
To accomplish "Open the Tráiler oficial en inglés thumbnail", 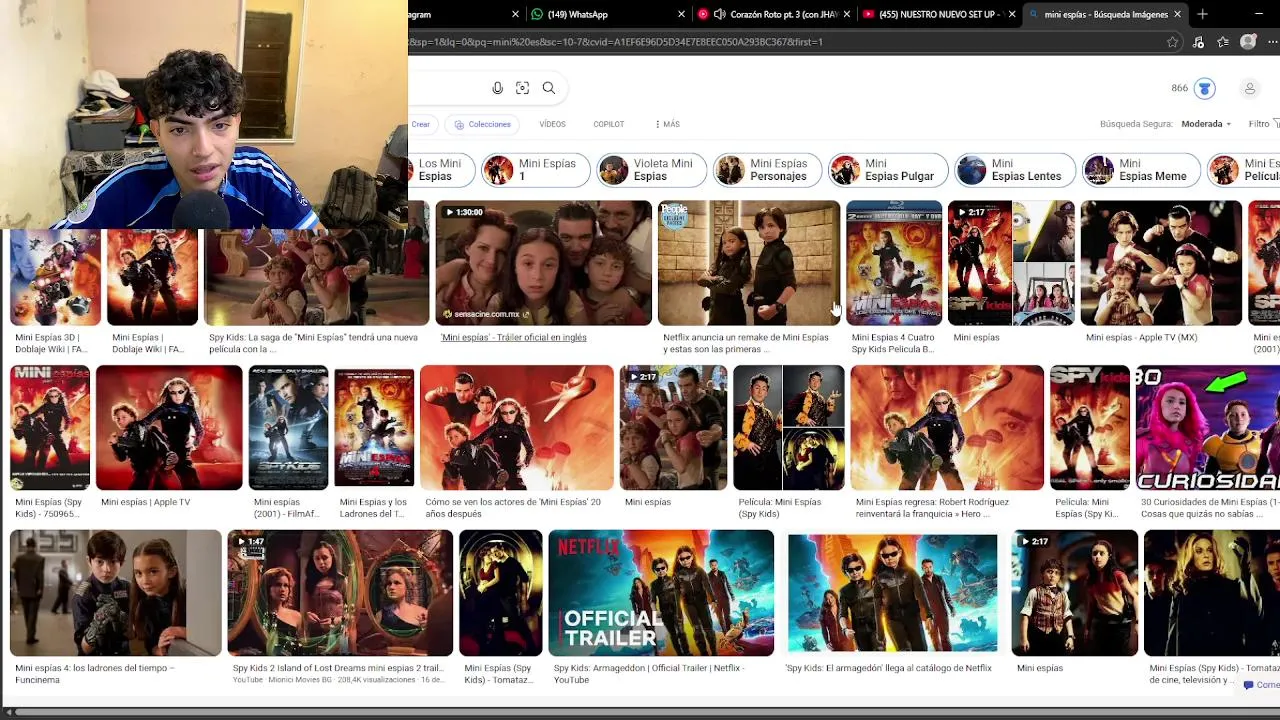I will click(x=543, y=263).
